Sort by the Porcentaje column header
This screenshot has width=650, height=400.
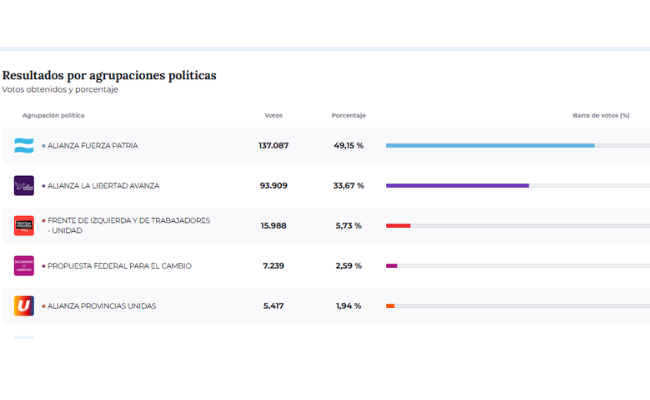[348, 115]
